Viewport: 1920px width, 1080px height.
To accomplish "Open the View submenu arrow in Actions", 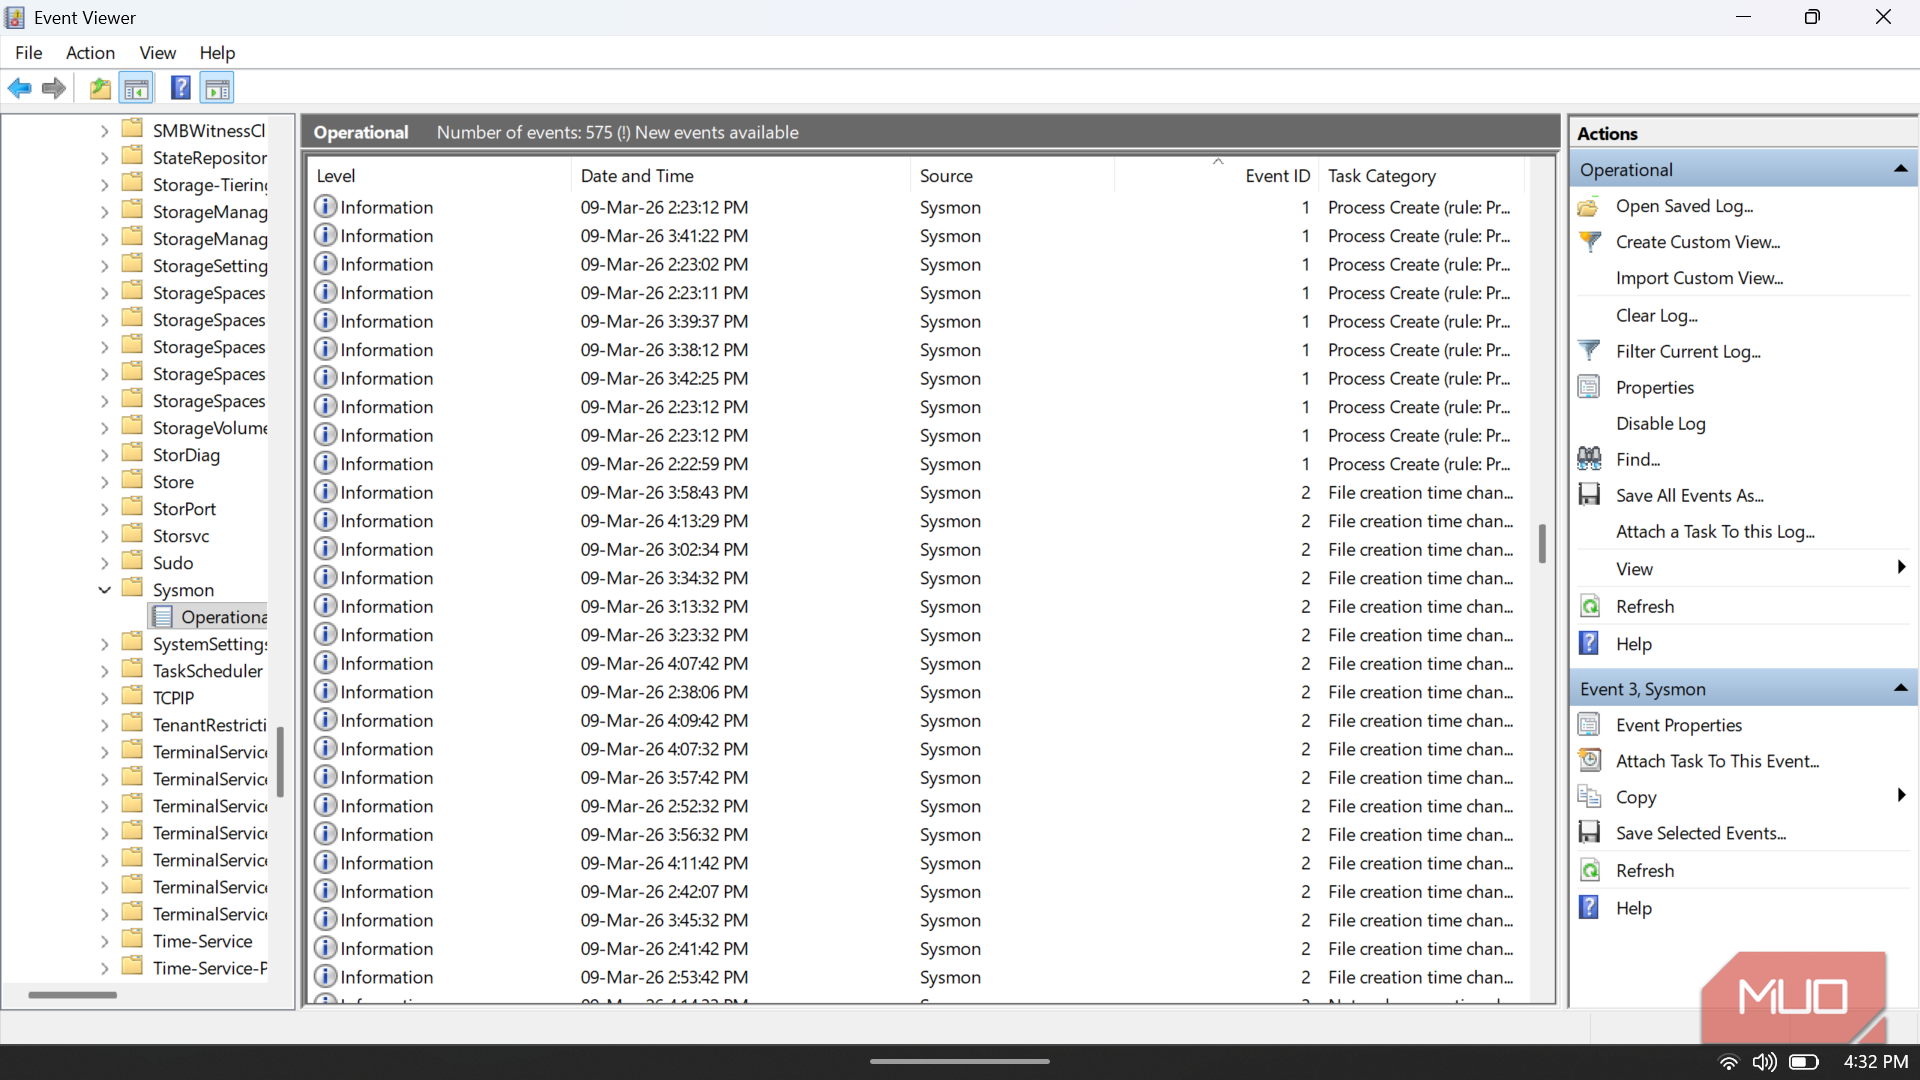I will coord(1901,568).
